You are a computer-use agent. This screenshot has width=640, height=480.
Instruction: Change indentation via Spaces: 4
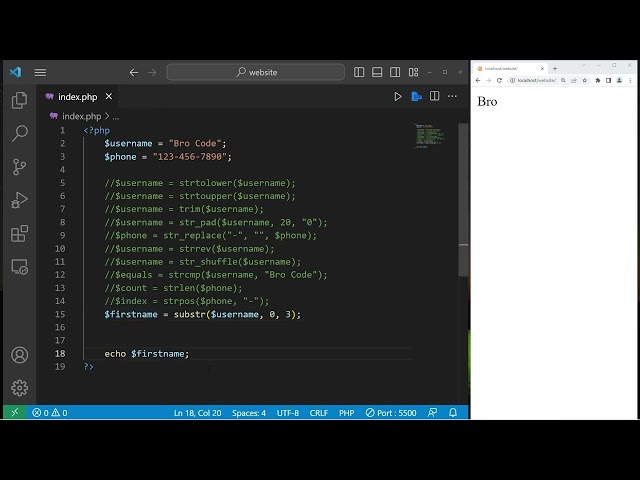[249, 413]
